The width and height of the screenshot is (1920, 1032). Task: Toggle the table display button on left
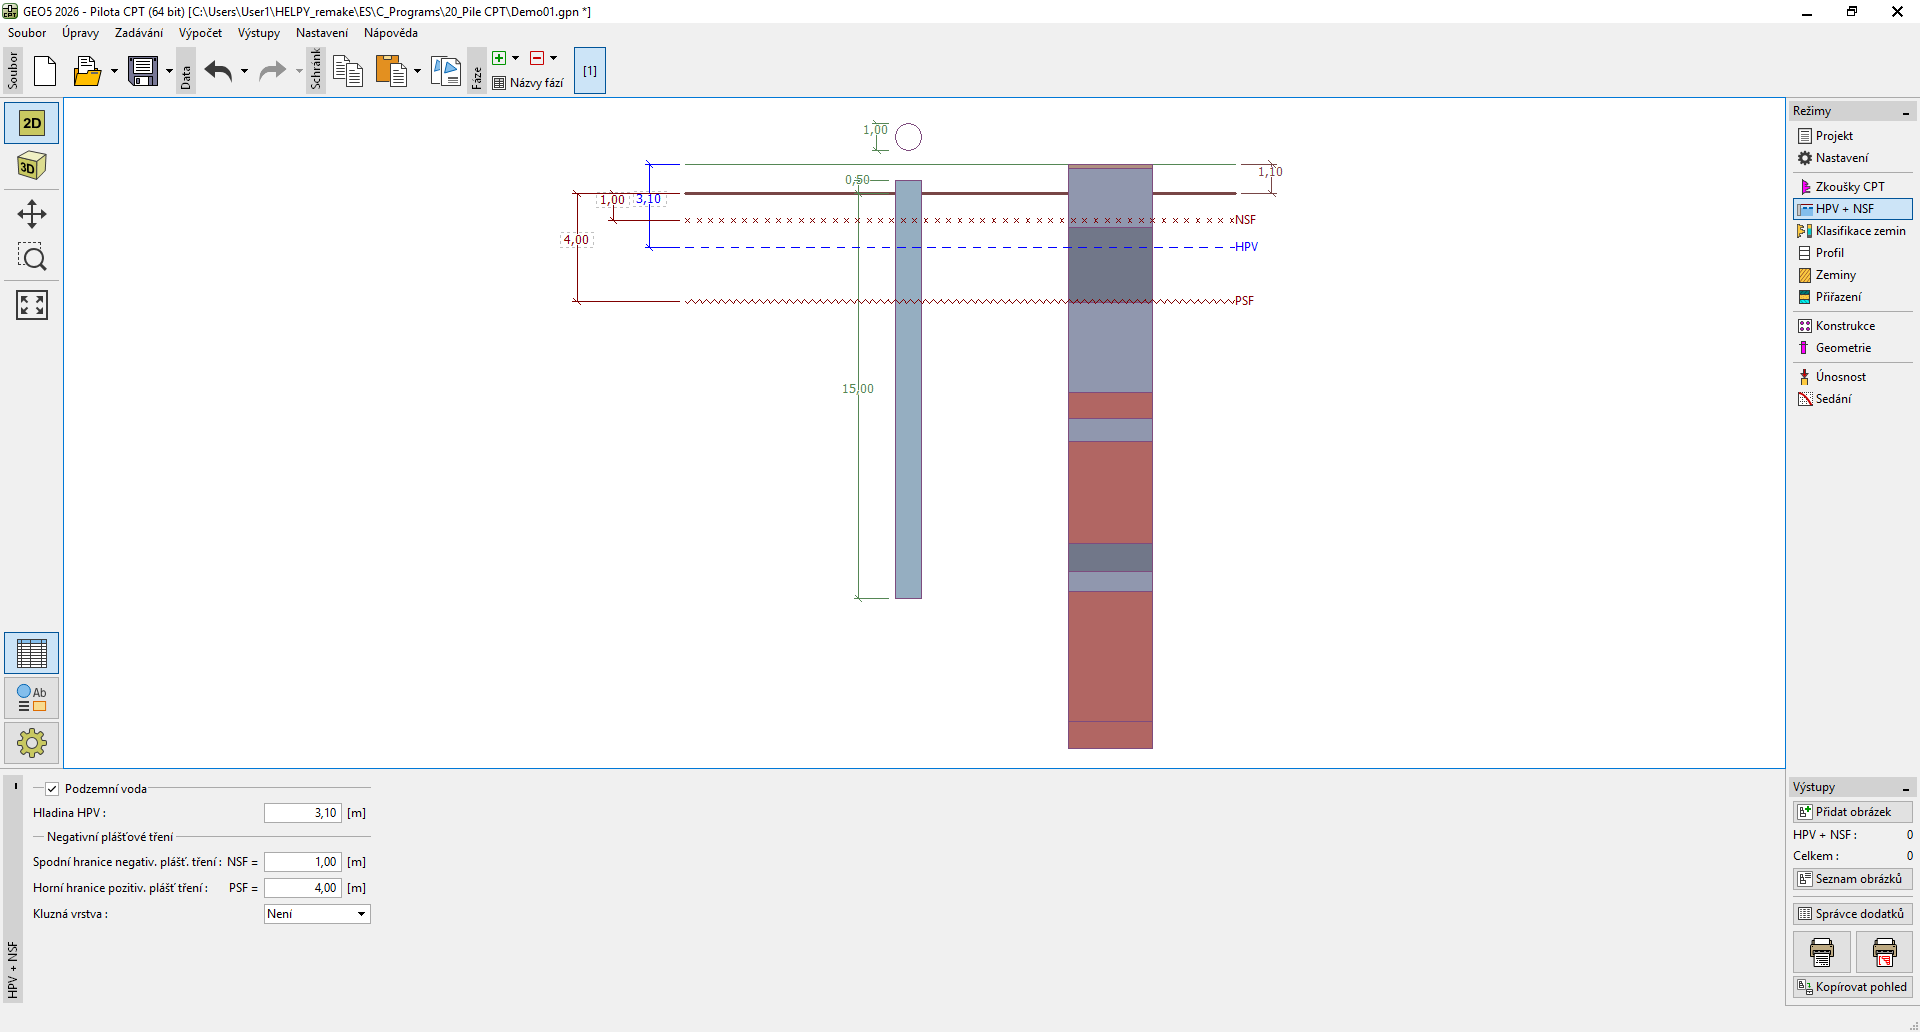[32, 653]
